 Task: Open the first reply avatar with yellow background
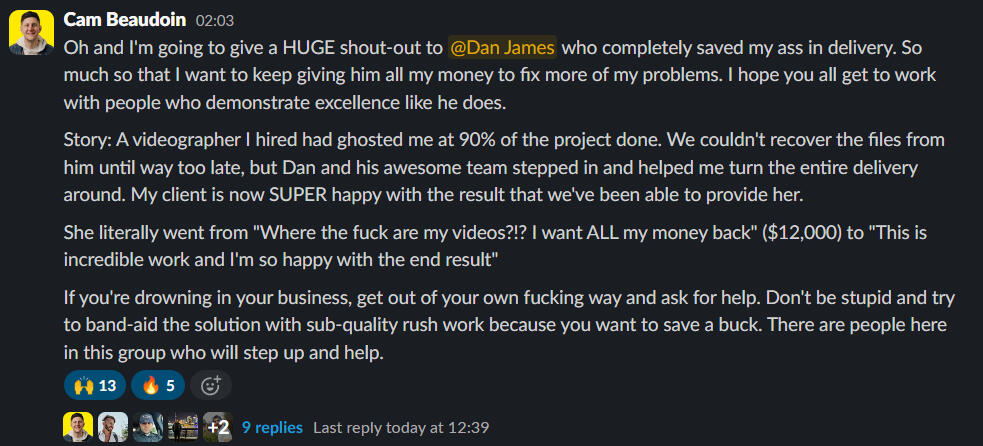pyautogui.click(x=78, y=427)
